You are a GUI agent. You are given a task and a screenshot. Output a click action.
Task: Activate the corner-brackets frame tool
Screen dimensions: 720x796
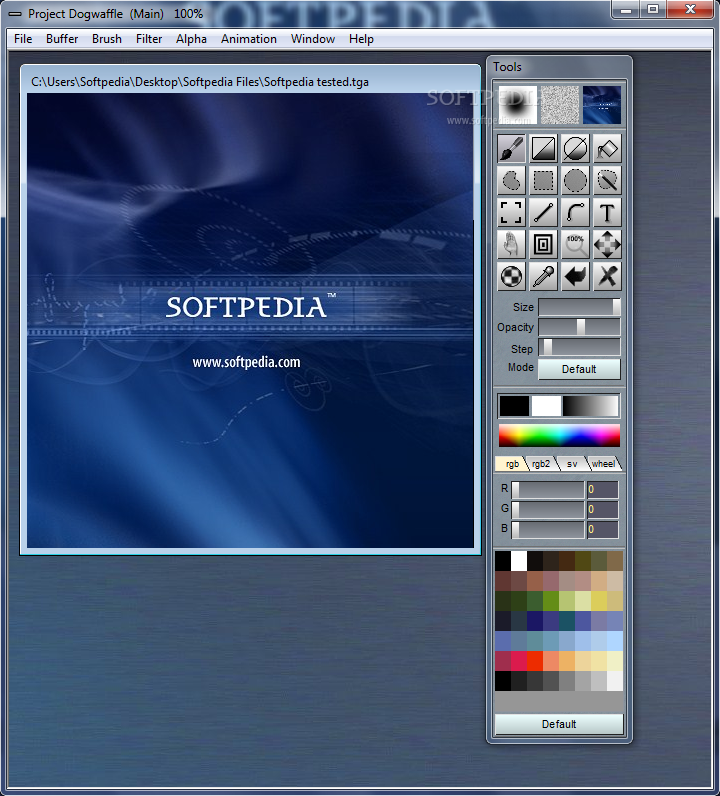point(511,212)
